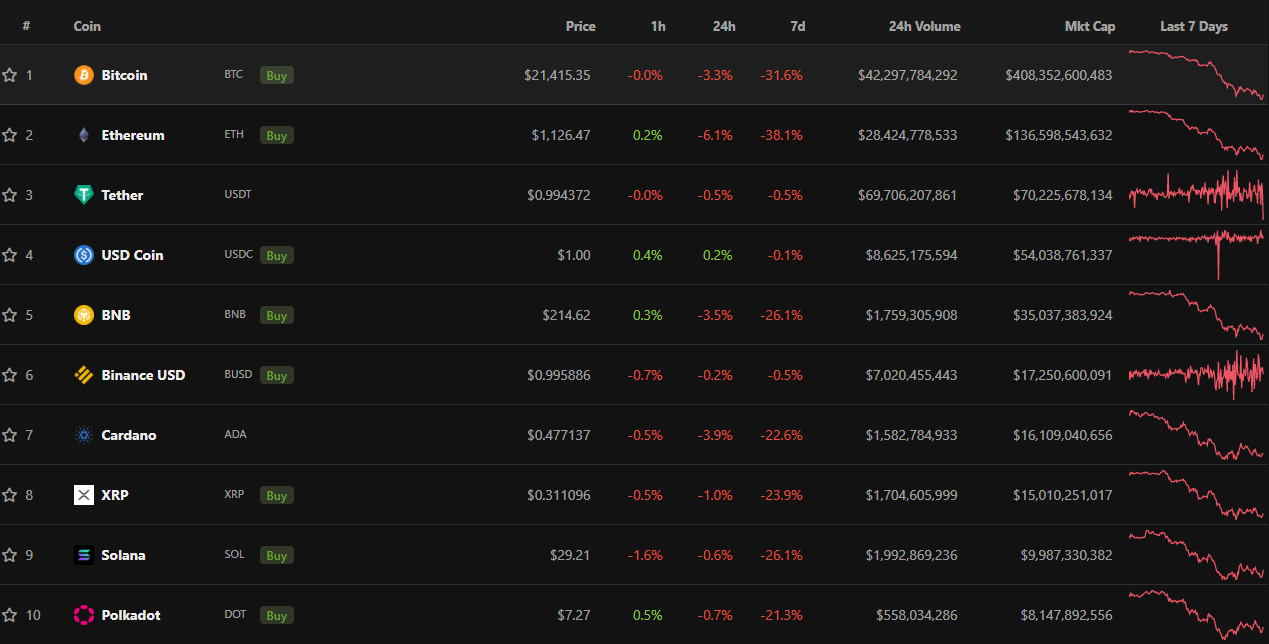Viewport: 1269px width, 644px height.
Task: Open the Binance USD name link
Action: click(143, 375)
